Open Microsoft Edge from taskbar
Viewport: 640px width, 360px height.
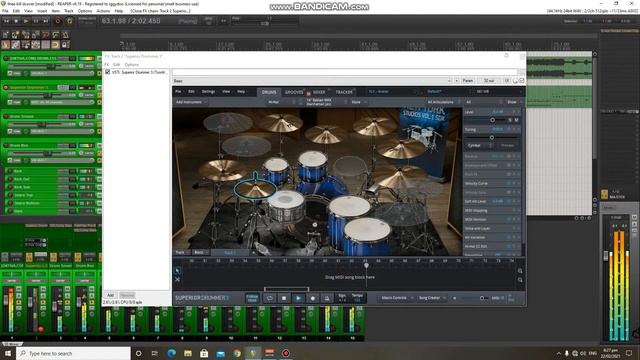click(x=171, y=353)
